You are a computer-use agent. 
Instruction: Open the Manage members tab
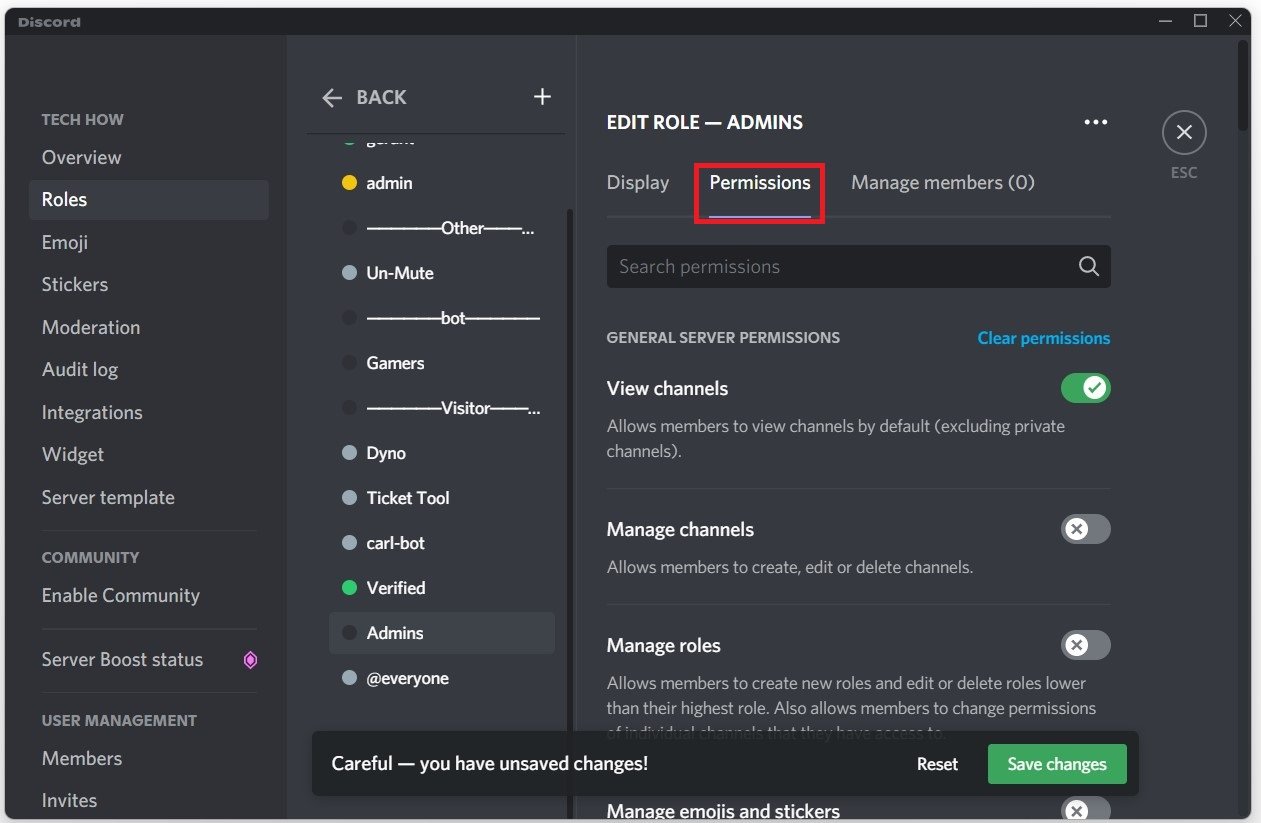coord(941,182)
